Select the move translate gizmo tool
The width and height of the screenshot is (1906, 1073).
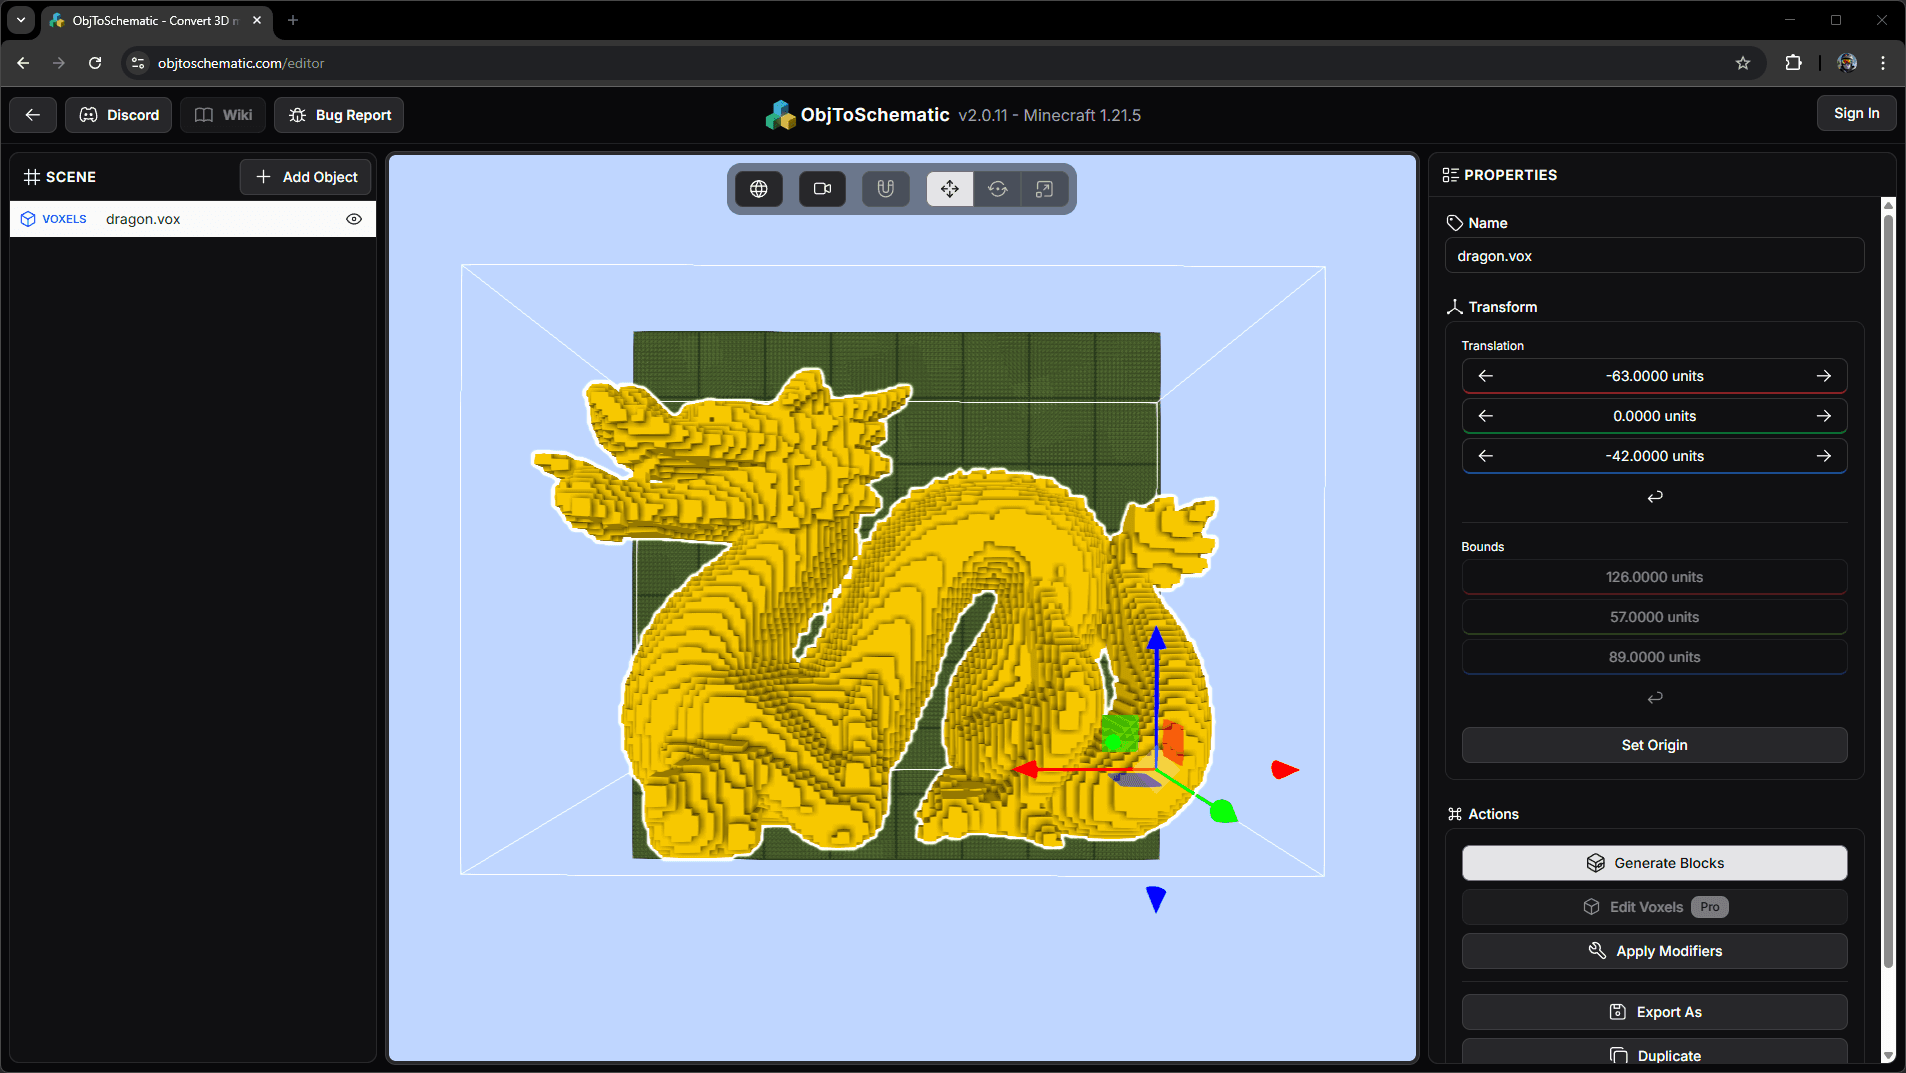coord(949,189)
